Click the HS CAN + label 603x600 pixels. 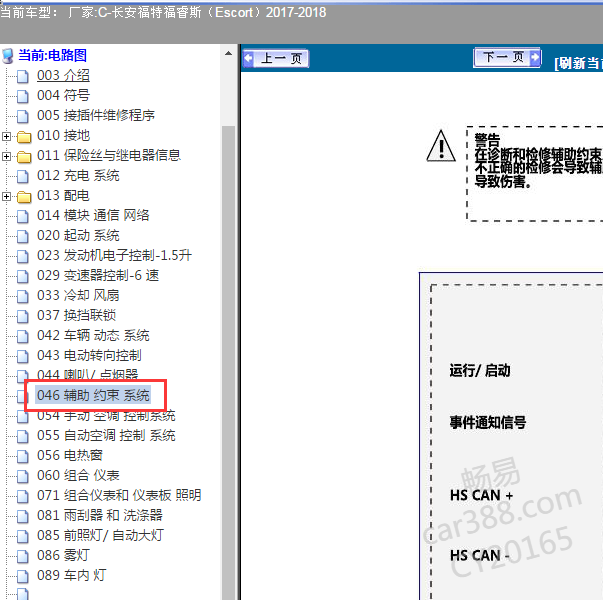tap(481, 495)
